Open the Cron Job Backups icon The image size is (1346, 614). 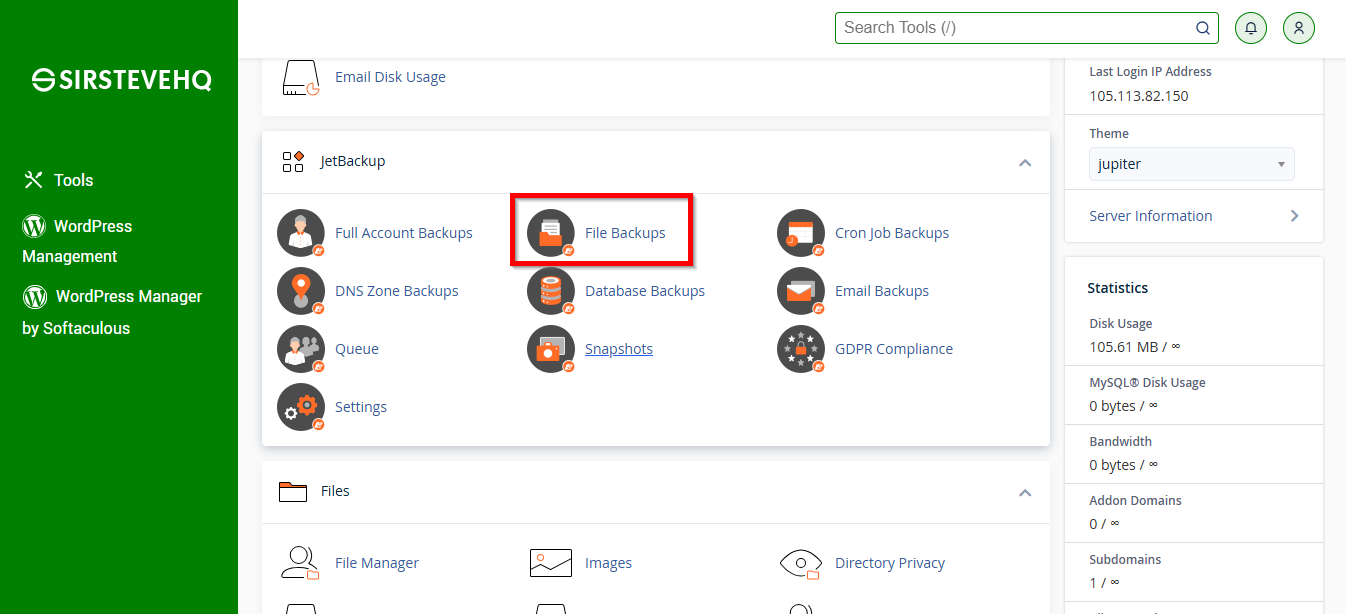tap(801, 233)
